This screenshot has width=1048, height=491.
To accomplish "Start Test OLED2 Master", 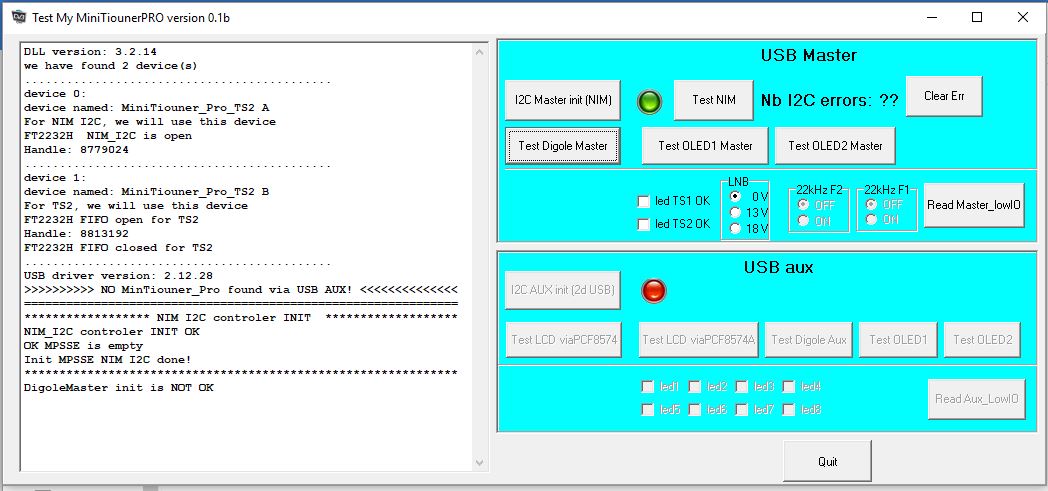I will pyautogui.click(x=835, y=146).
